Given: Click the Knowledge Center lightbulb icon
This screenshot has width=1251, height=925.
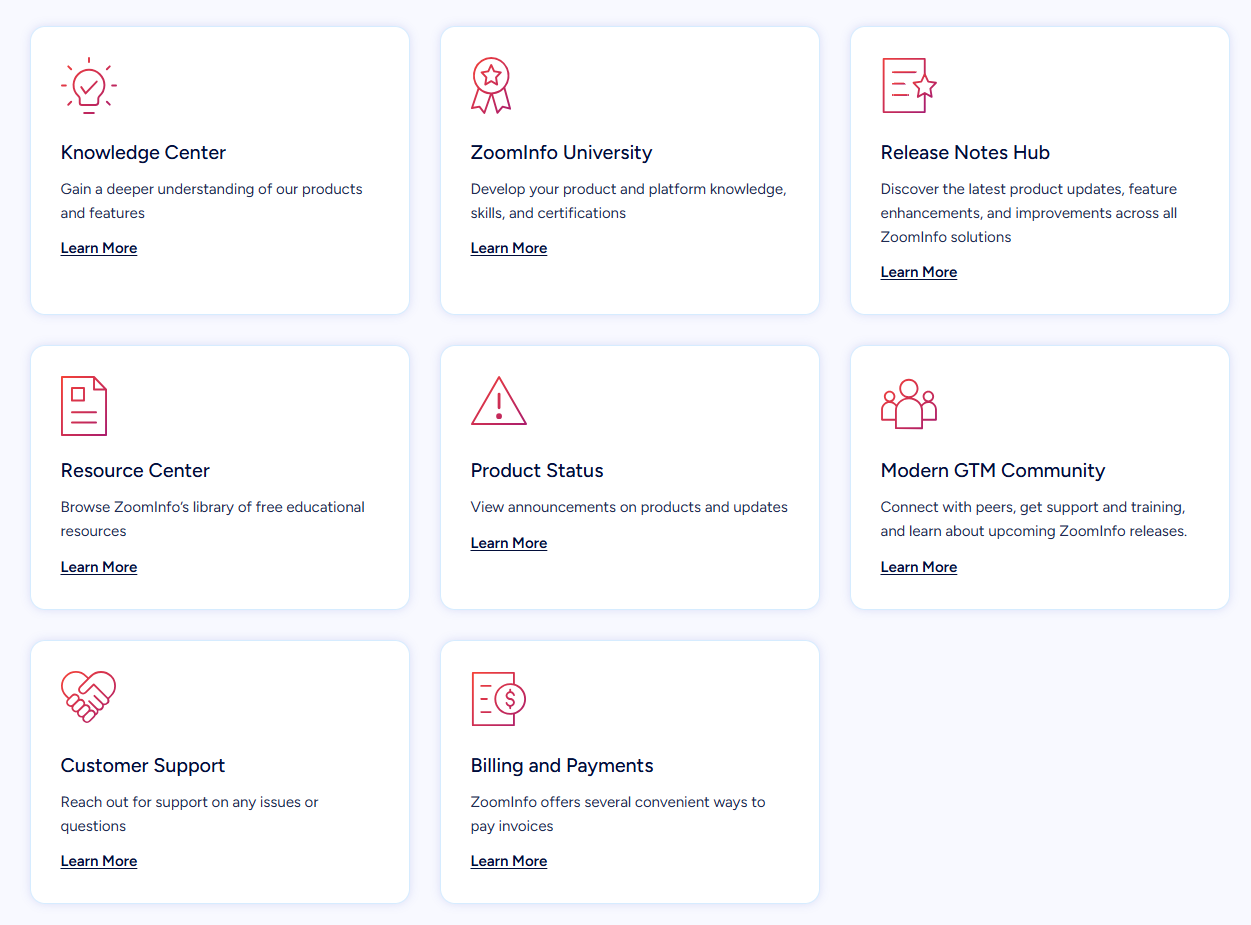Looking at the screenshot, I should (89, 85).
